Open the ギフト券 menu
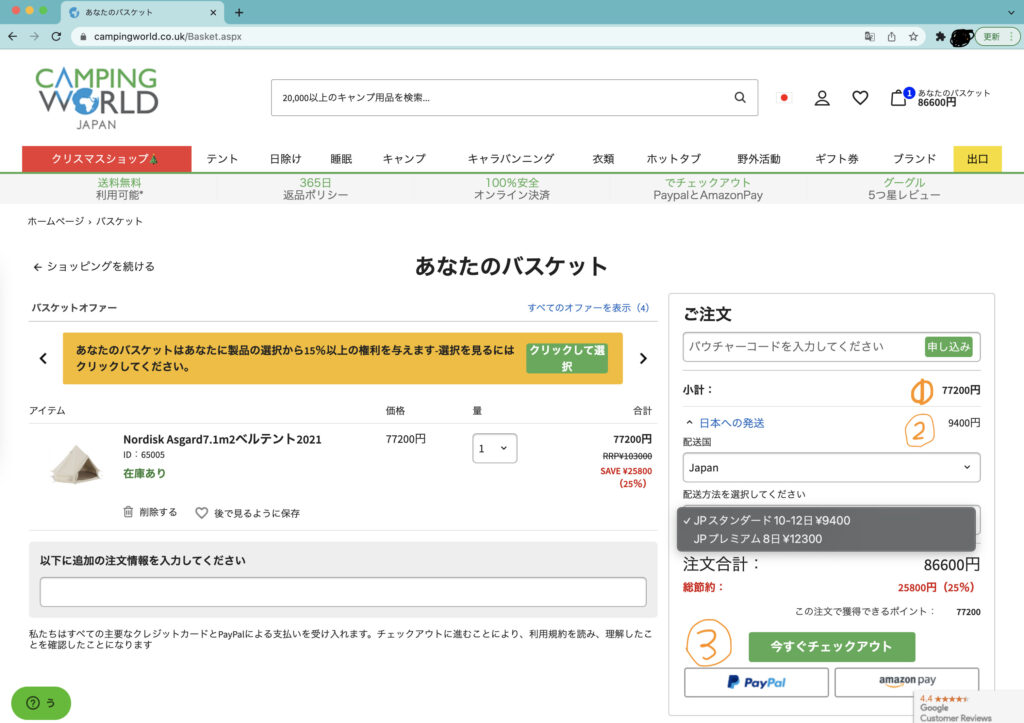 837,159
